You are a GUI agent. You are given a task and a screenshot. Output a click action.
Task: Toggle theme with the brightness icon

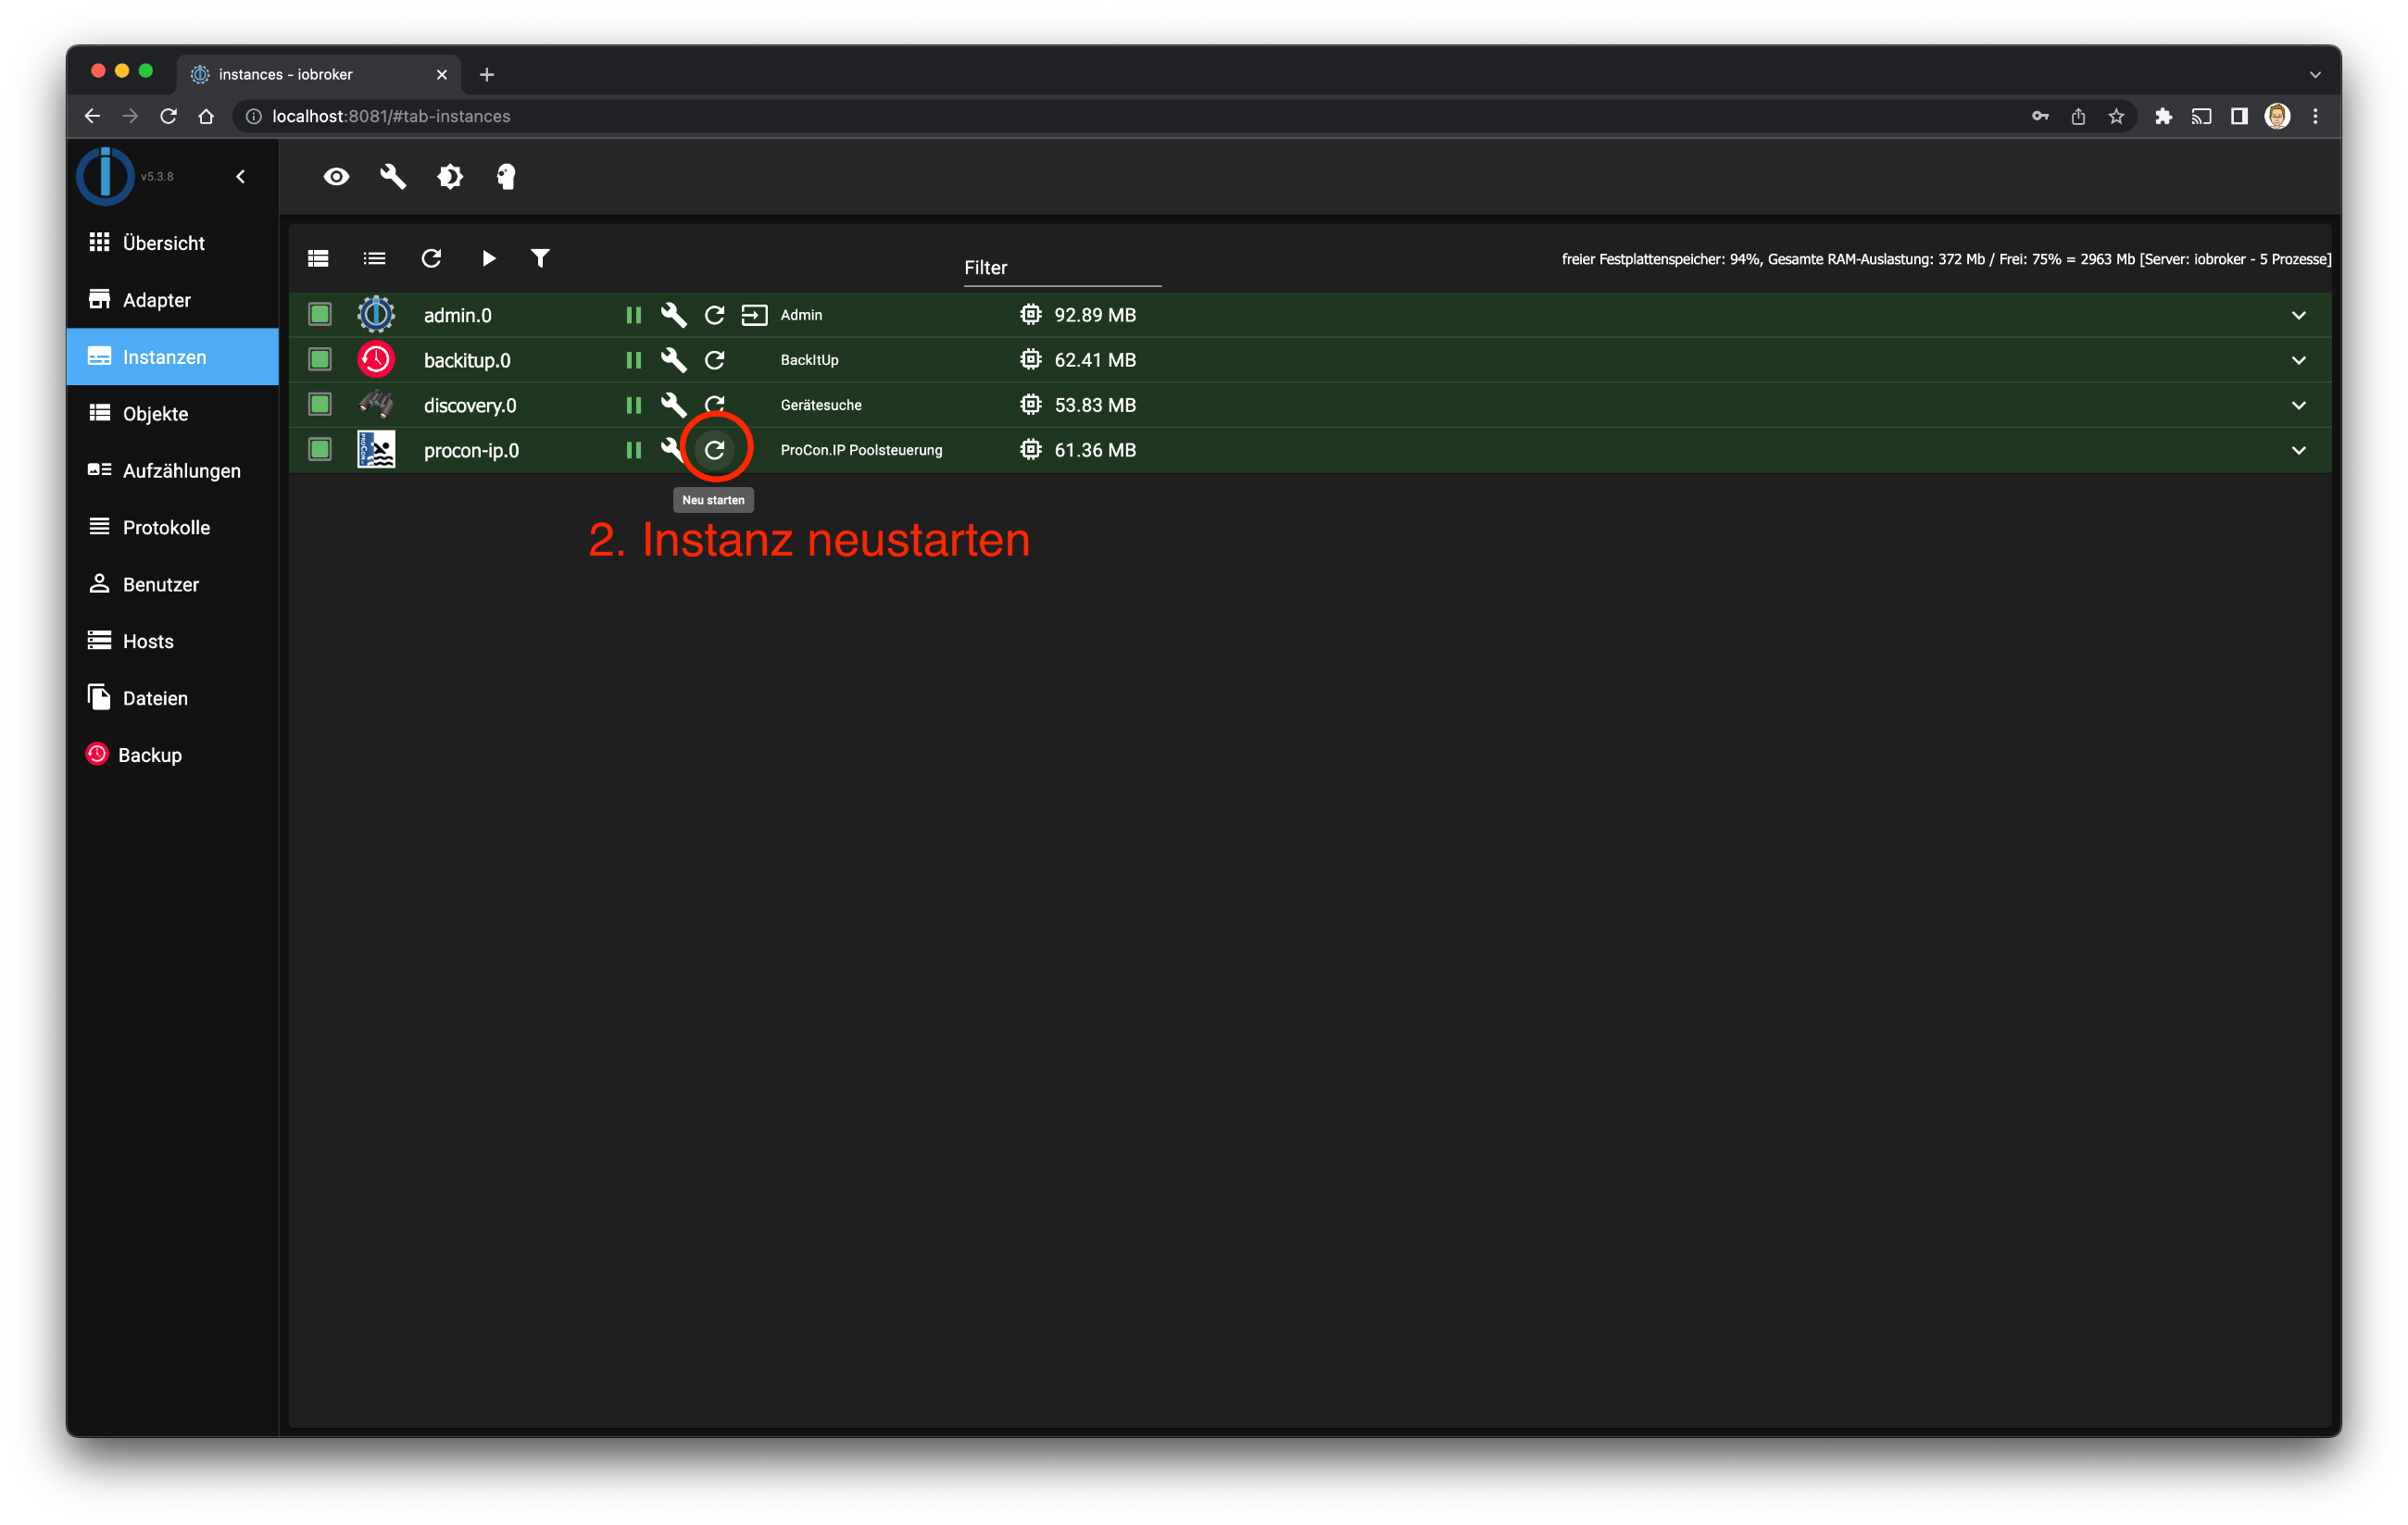(450, 177)
